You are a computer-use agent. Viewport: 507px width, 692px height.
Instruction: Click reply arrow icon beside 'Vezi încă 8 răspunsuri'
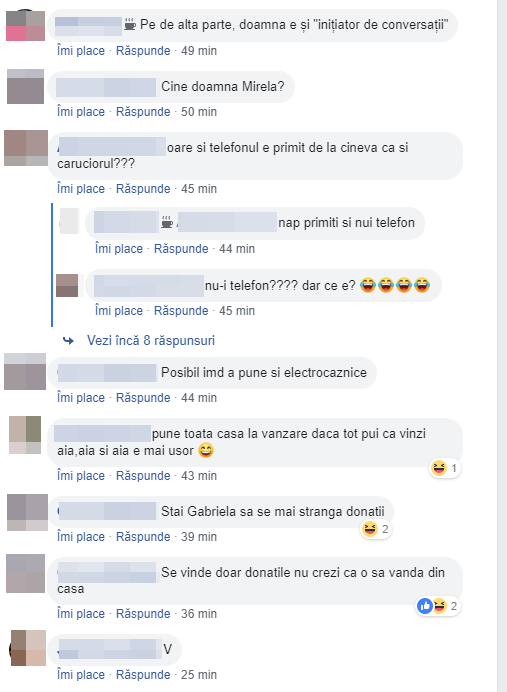(x=68, y=340)
